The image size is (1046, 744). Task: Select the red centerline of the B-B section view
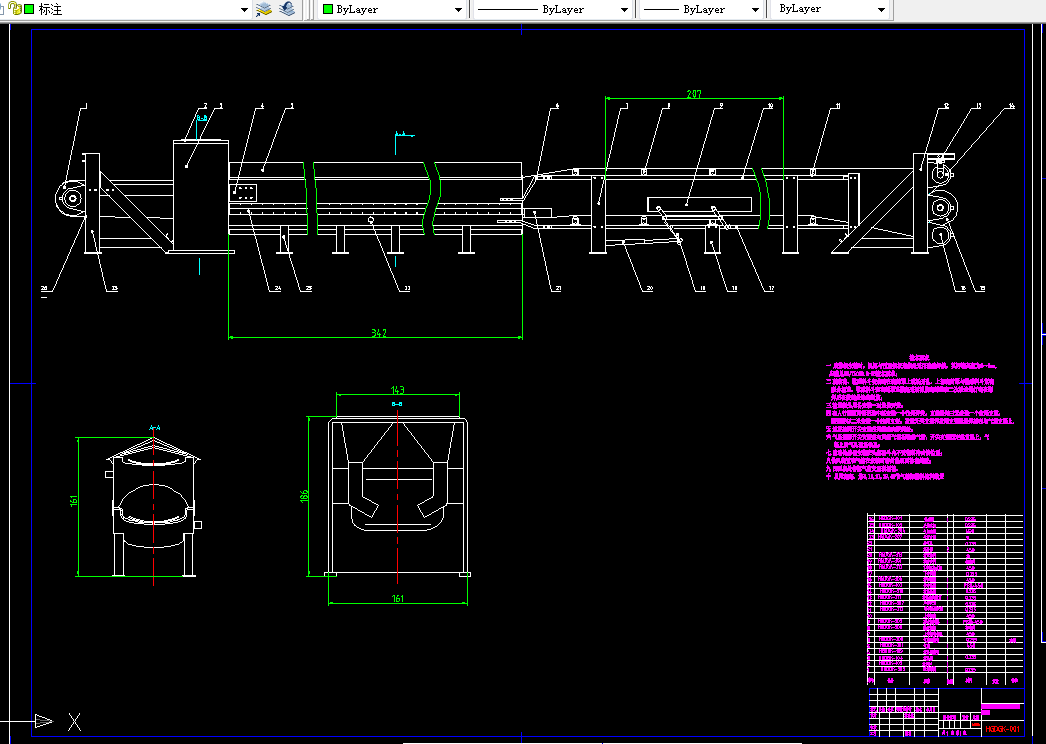(x=398, y=496)
